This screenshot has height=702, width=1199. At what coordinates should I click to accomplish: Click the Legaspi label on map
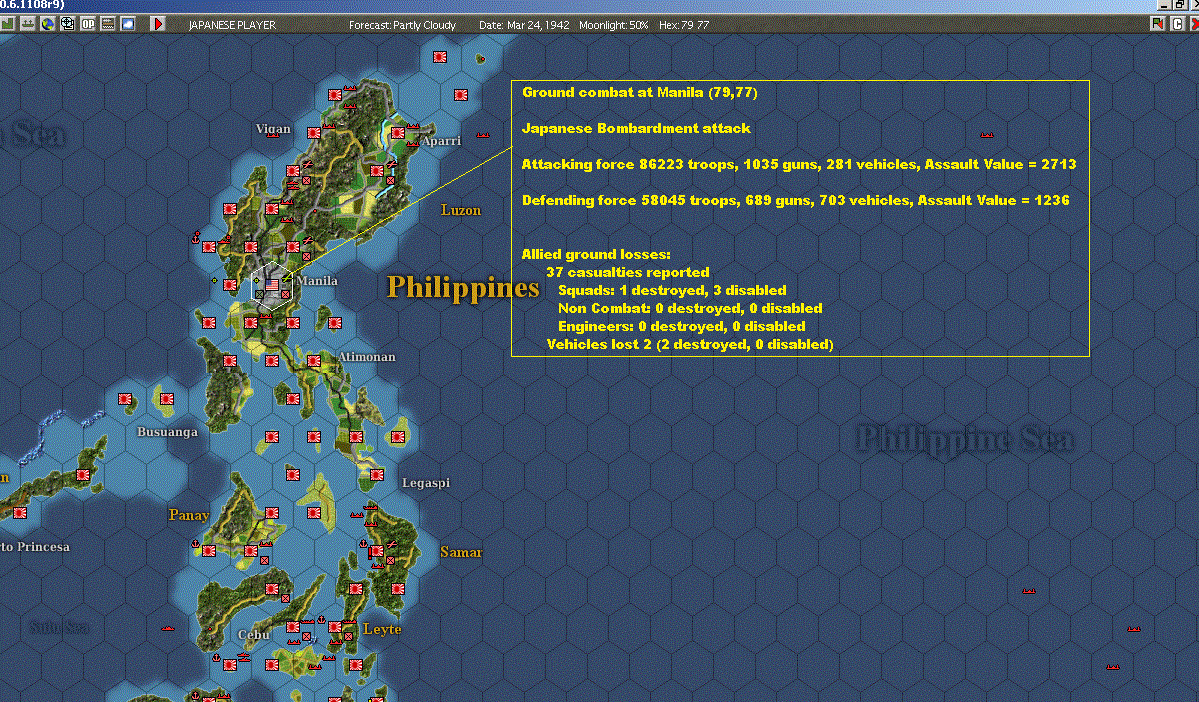pos(426,483)
